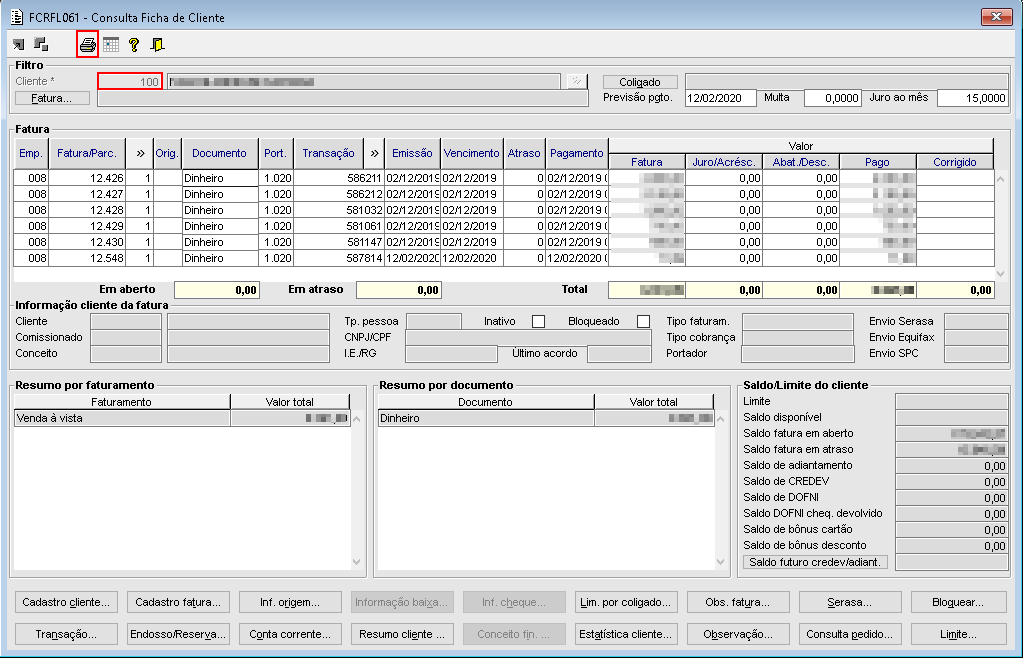1023x658 pixels.
Task: Click the yellow question mark help icon
Action: click(134, 44)
